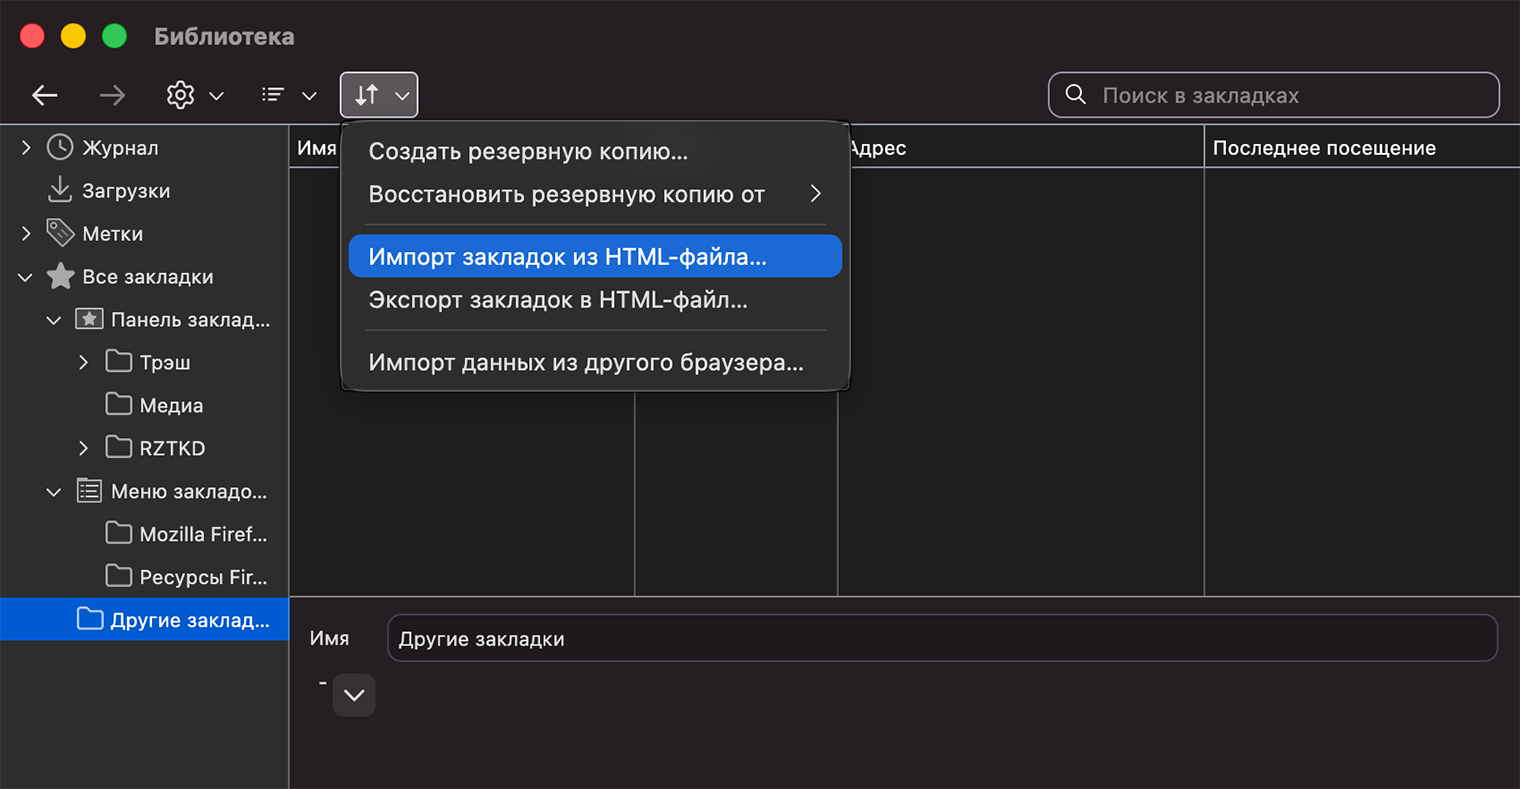Screen dimensions: 1520x789
Task: Click the tags icon next to Метки
Action: coord(59,233)
